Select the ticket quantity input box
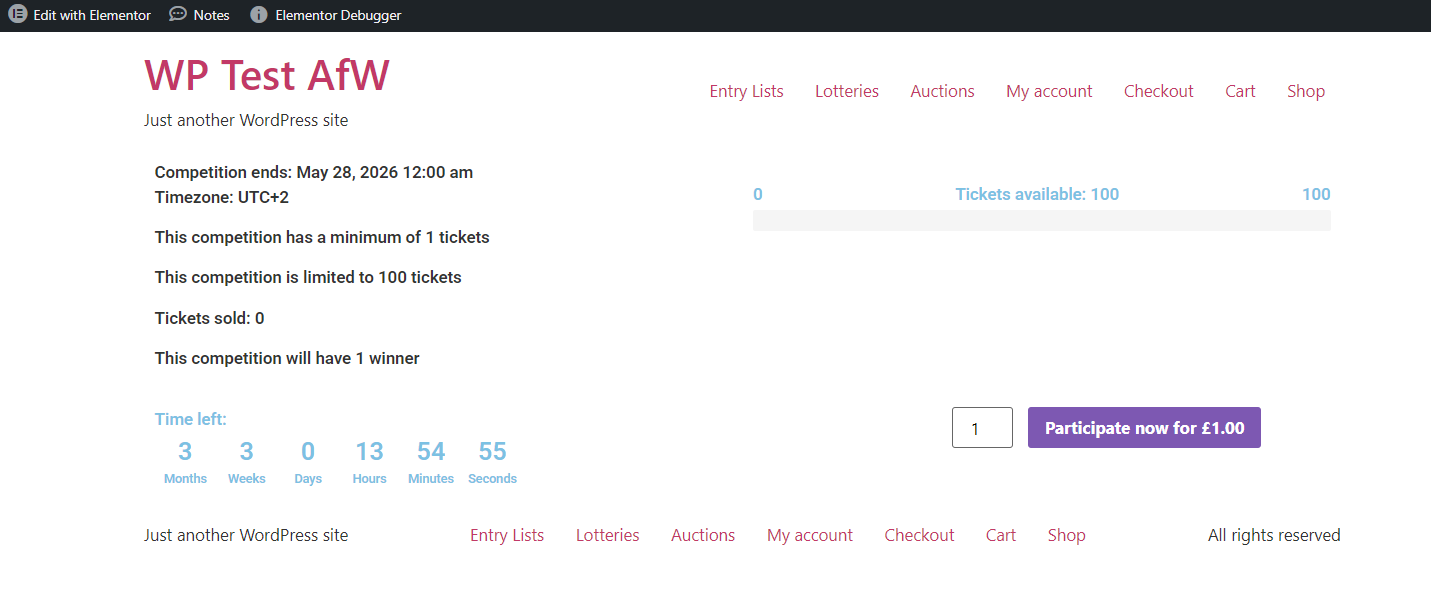Viewport: 1431px width, 611px height. pyautogui.click(x=981, y=427)
